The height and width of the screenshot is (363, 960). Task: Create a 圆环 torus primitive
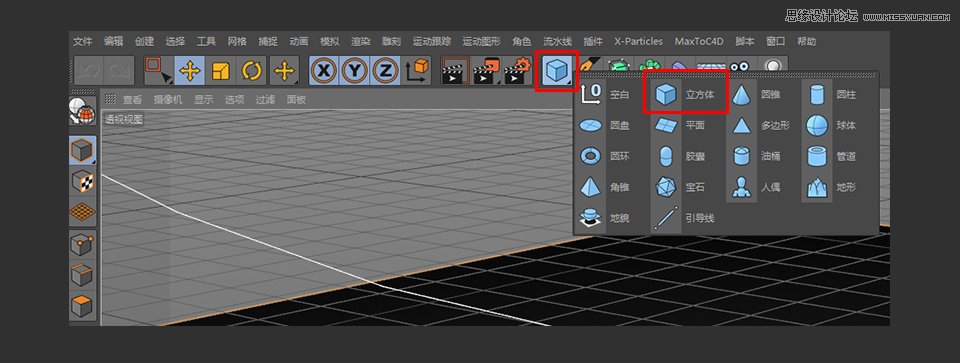[604, 156]
